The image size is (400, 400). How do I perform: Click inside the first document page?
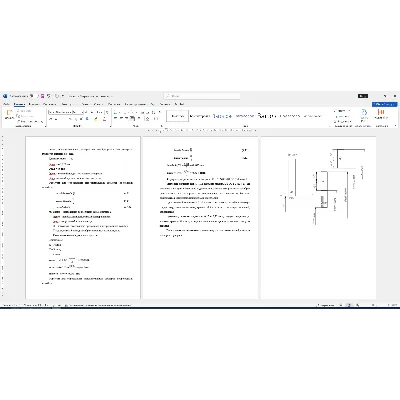tap(83, 218)
